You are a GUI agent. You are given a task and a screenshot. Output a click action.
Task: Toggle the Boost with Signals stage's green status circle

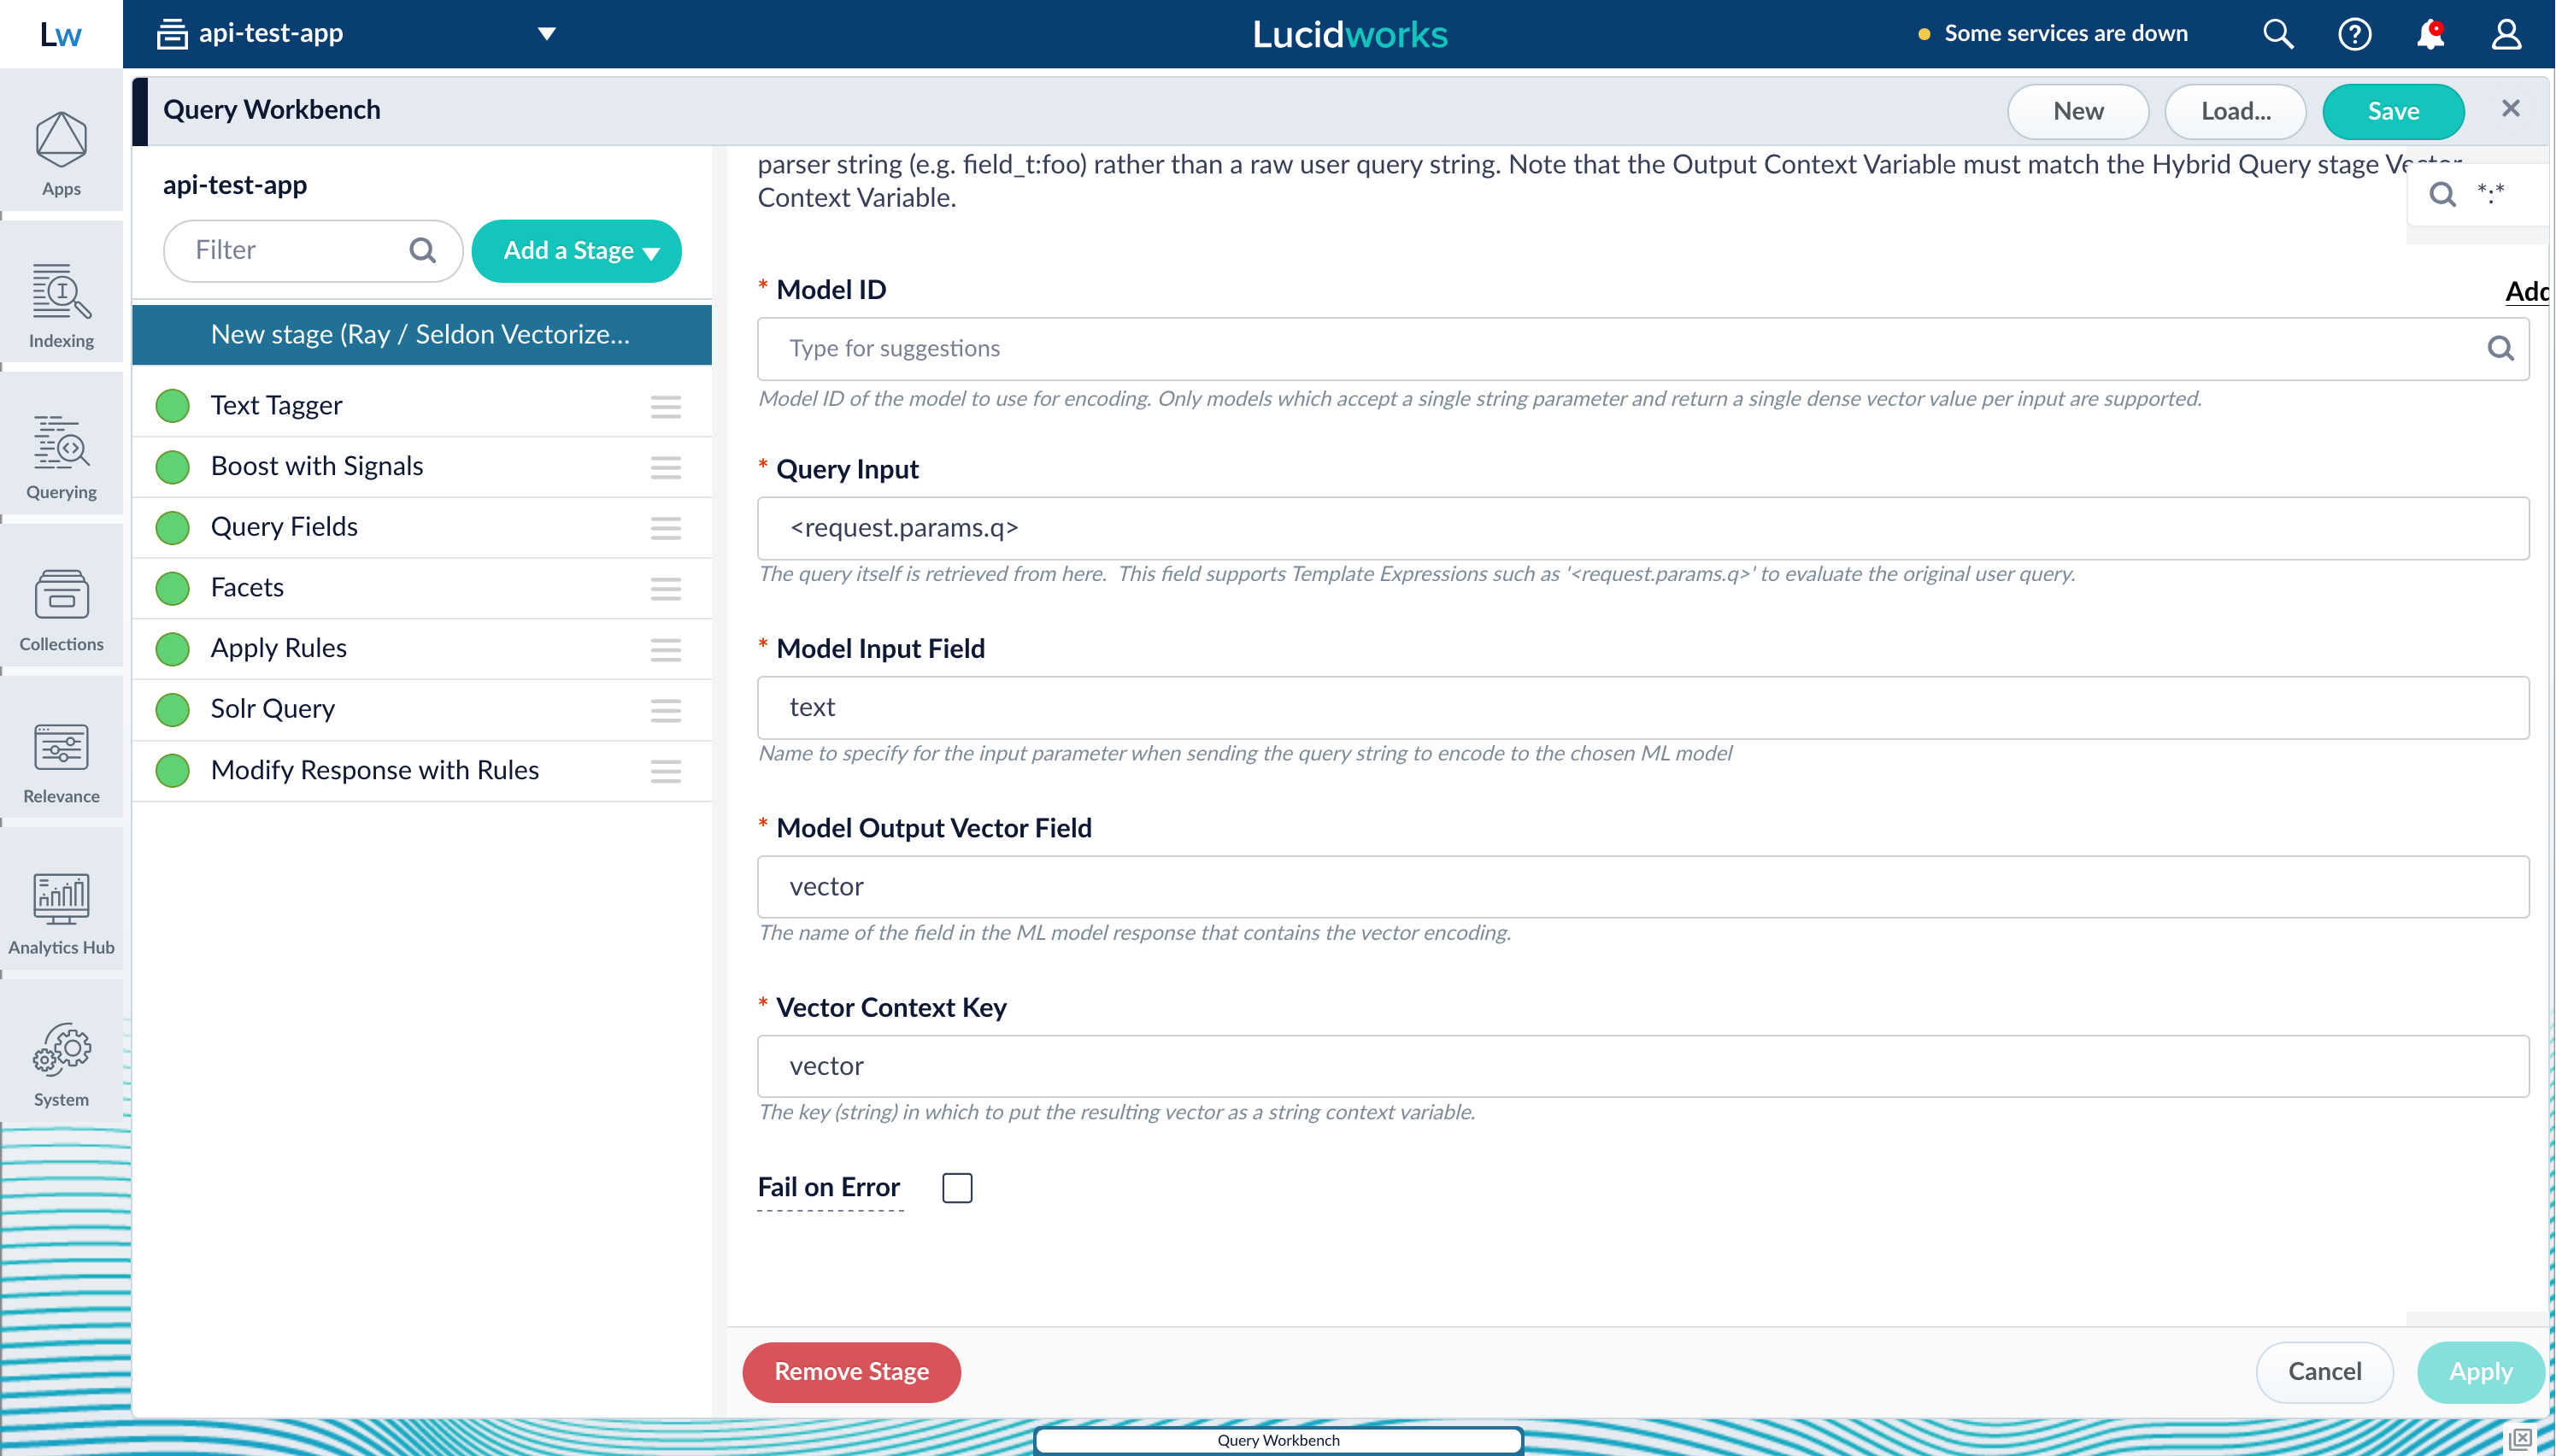point(173,467)
